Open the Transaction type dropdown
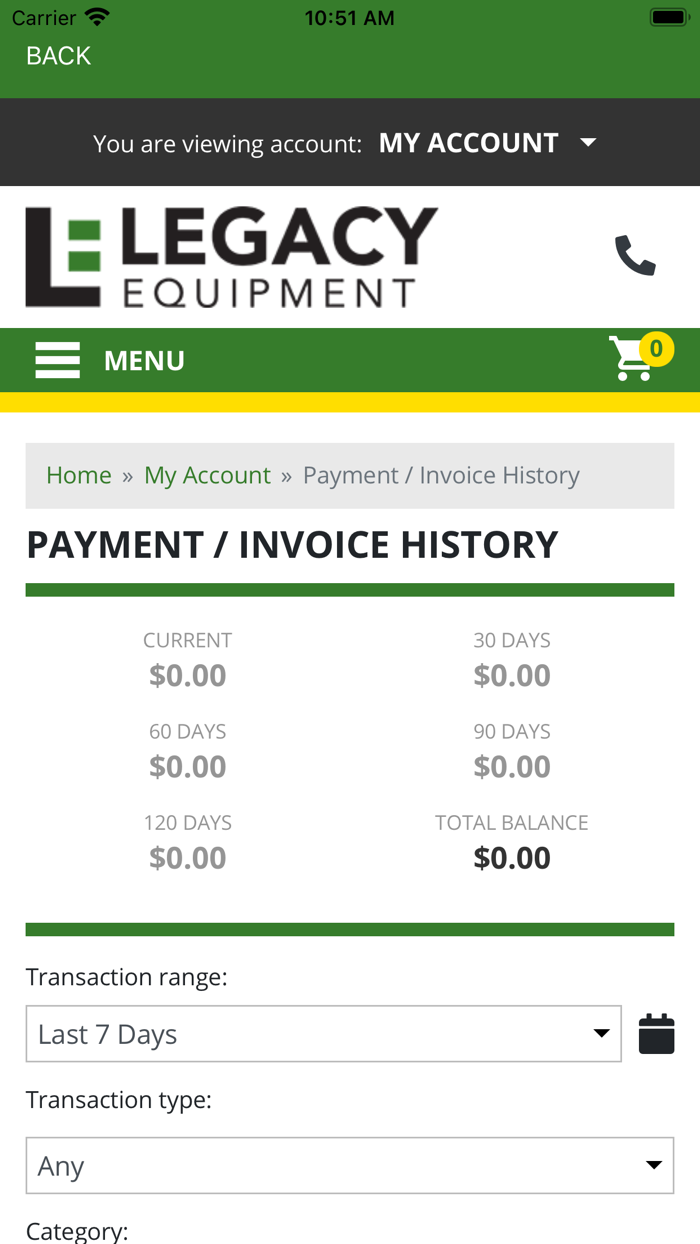This screenshot has width=700, height=1244. [x=348, y=1165]
